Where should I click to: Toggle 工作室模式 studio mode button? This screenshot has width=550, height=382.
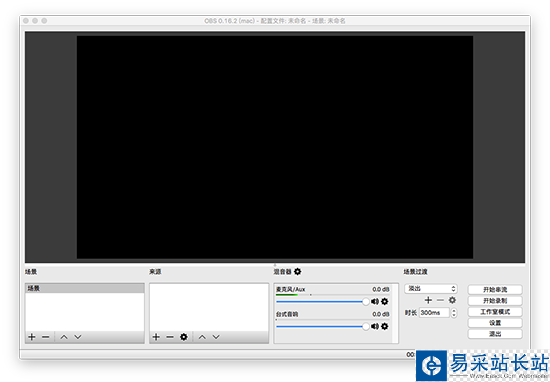pos(495,312)
